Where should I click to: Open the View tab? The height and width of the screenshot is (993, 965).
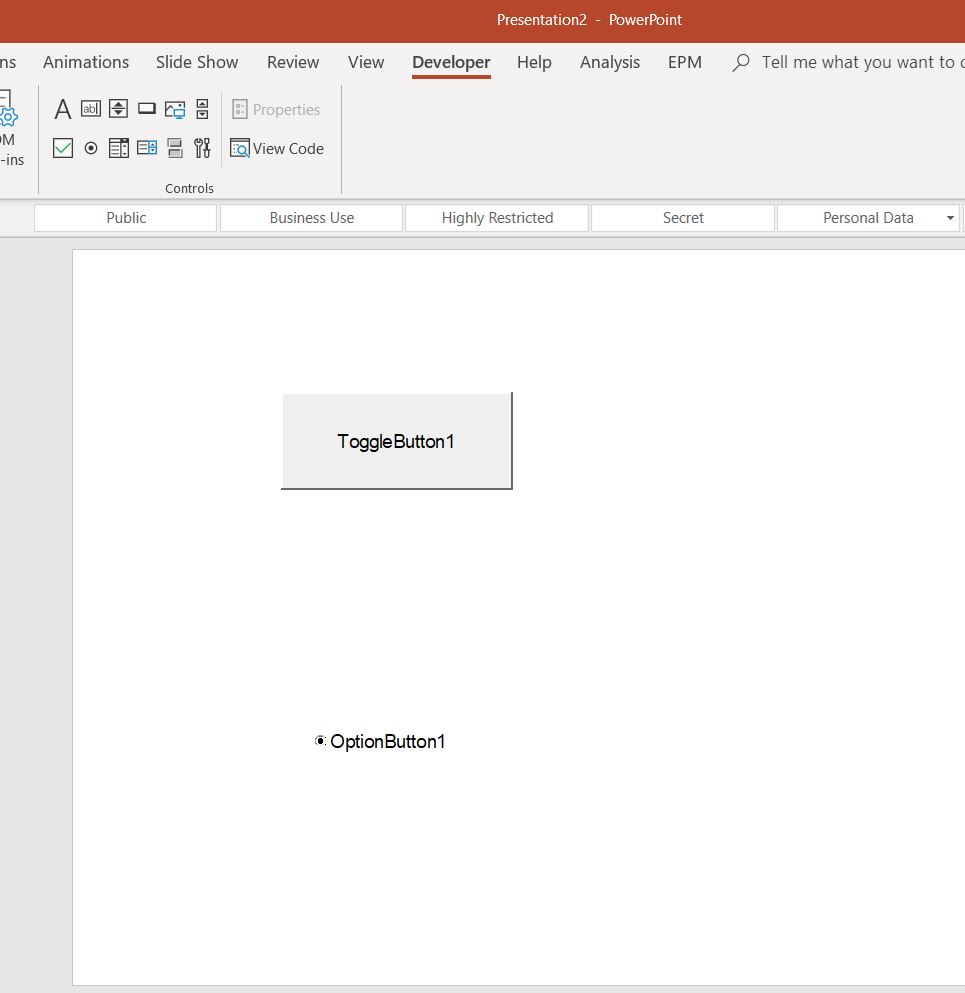tap(366, 62)
